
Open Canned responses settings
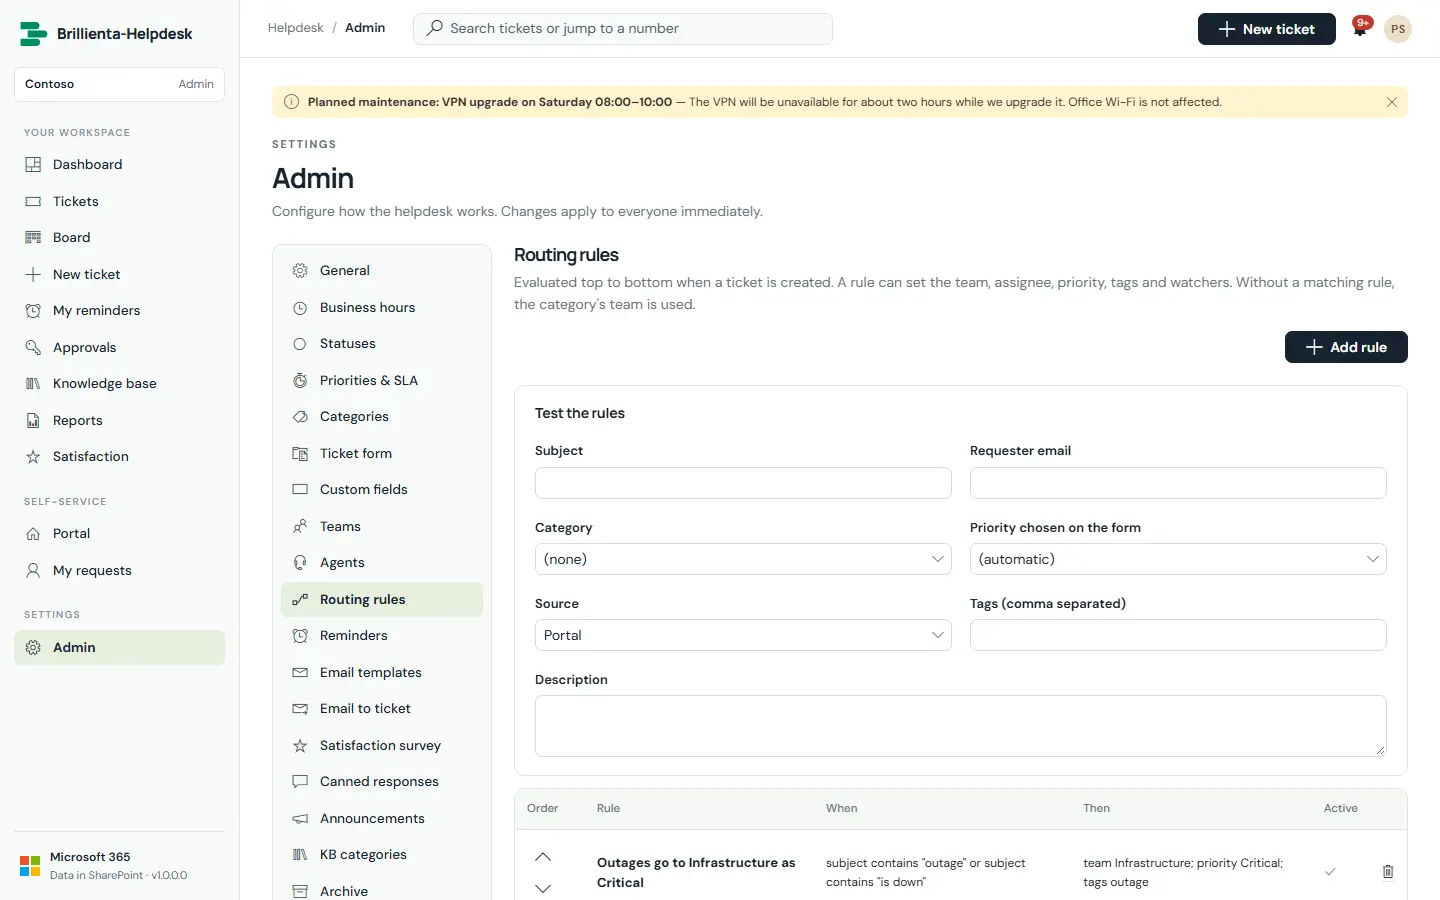pyautogui.click(x=382, y=782)
